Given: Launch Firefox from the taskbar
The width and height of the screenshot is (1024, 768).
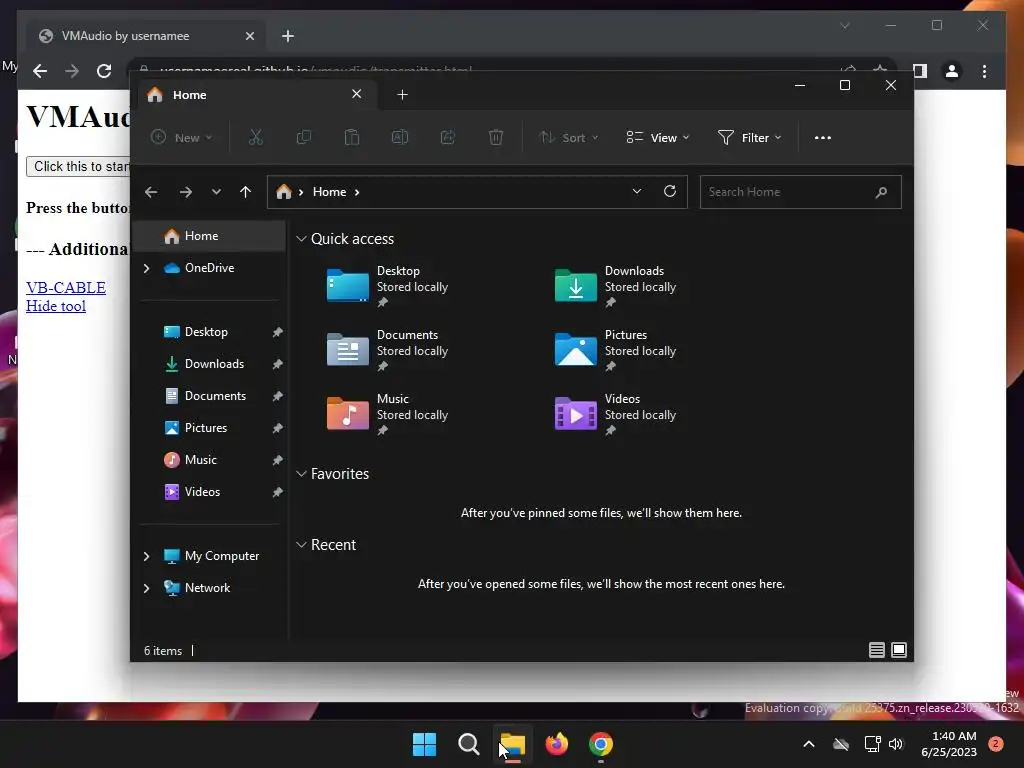Looking at the screenshot, I should pyautogui.click(x=556, y=744).
